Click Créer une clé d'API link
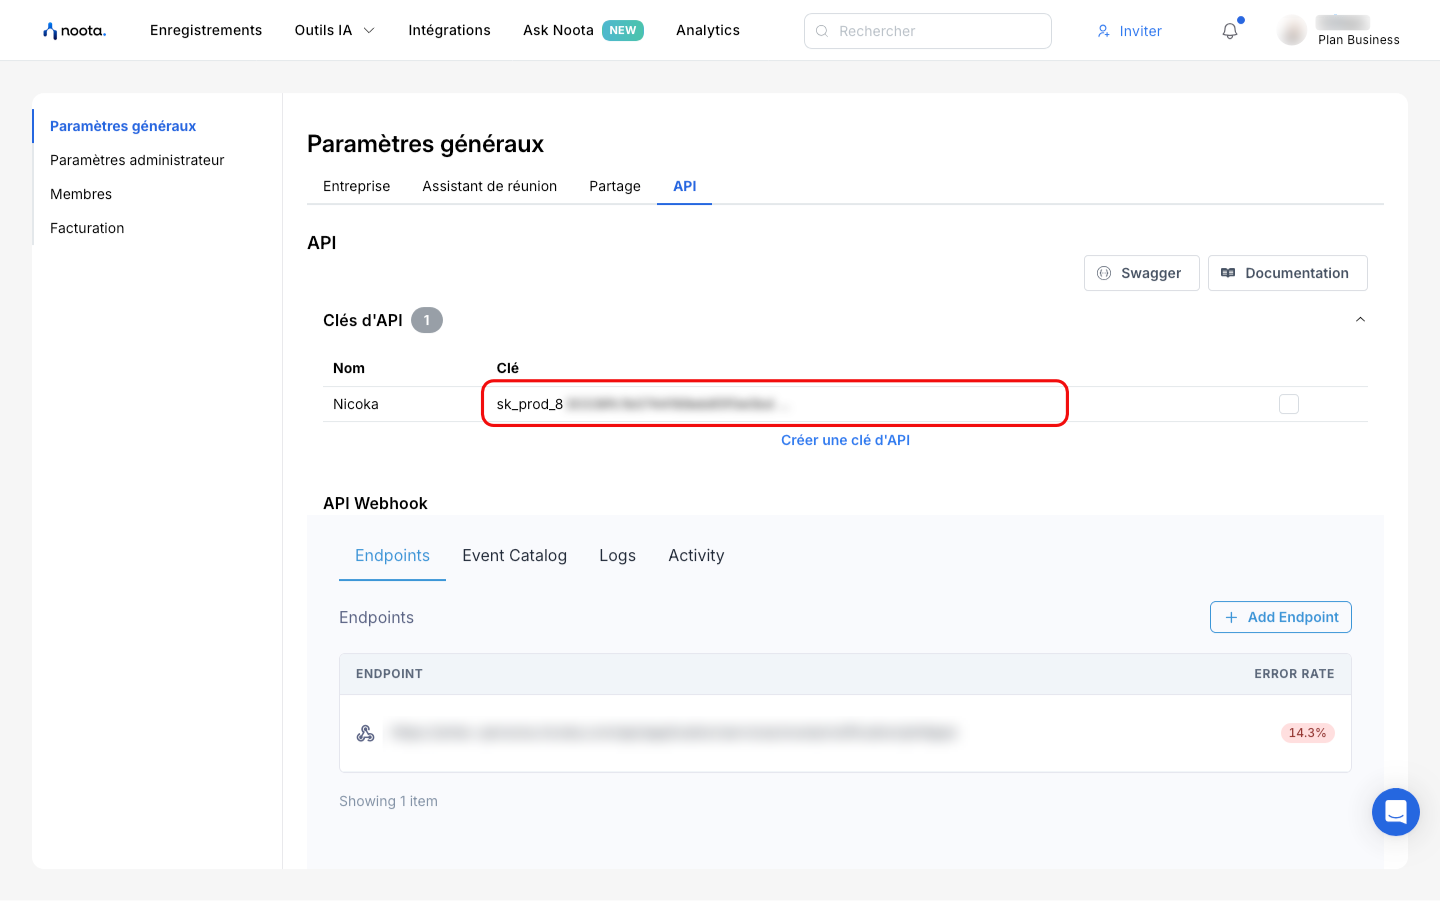The height and width of the screenshot is (901, 1440). (x=845, y=440)
